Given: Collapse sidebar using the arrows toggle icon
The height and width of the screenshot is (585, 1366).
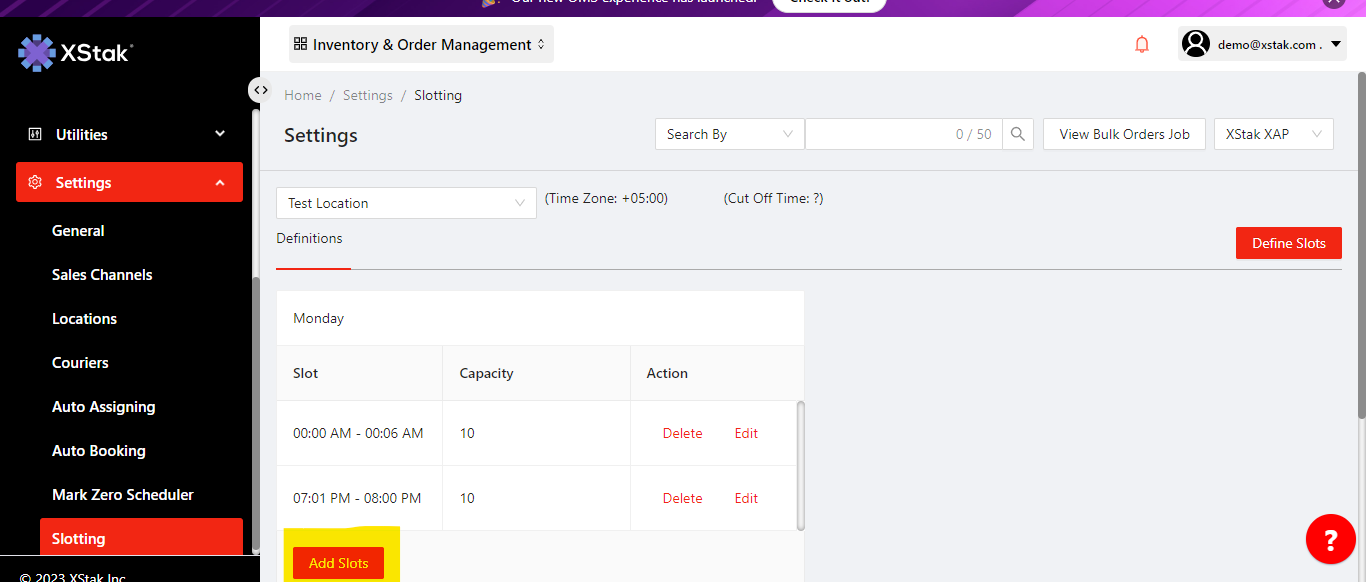Looking at the screenshot, I should (x=260, y=90).
